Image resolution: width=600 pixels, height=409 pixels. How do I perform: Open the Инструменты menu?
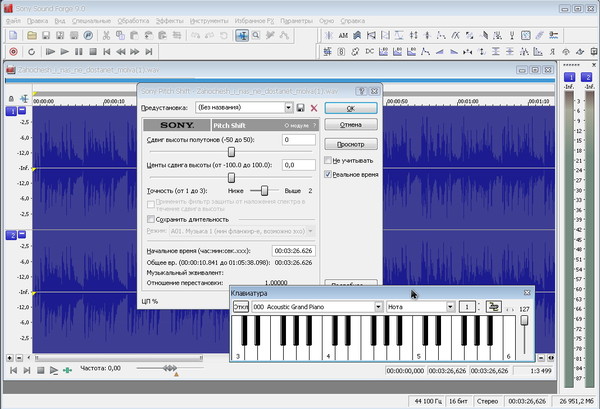(x=209, y=21)
